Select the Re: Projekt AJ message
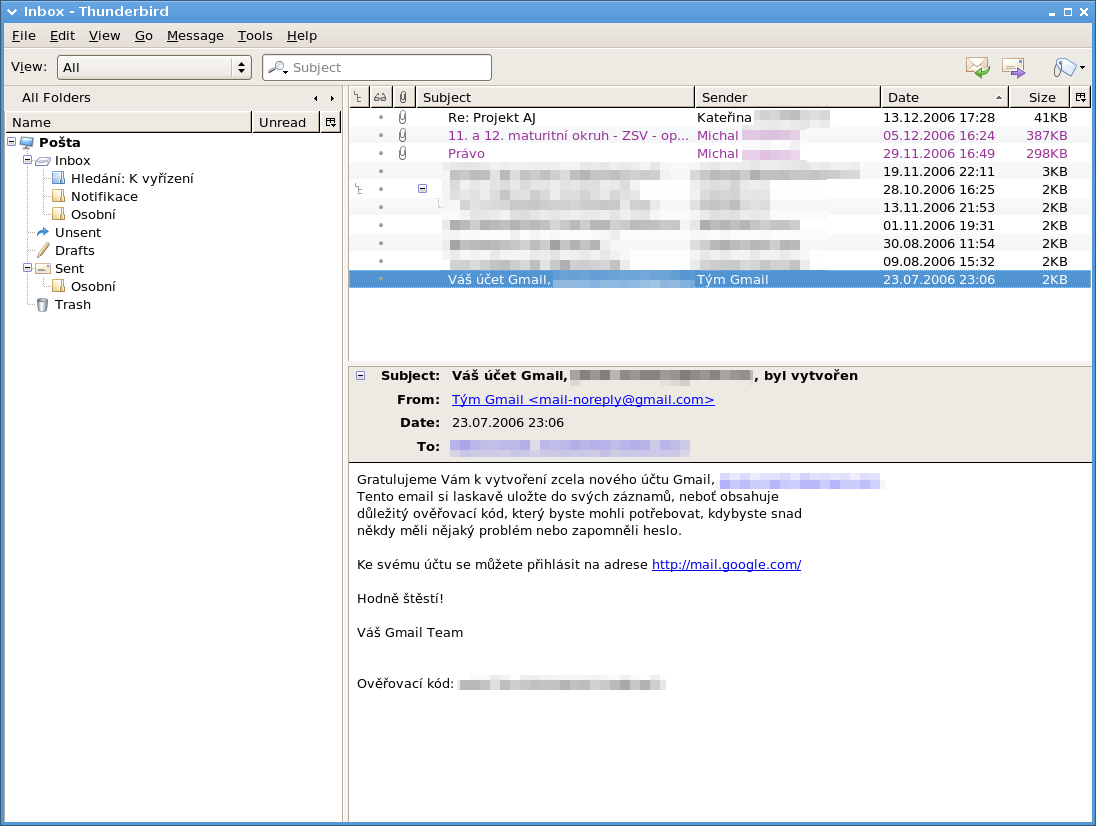Image resolution: width=1096 pixels, height=826 pixels. point(719,117)
